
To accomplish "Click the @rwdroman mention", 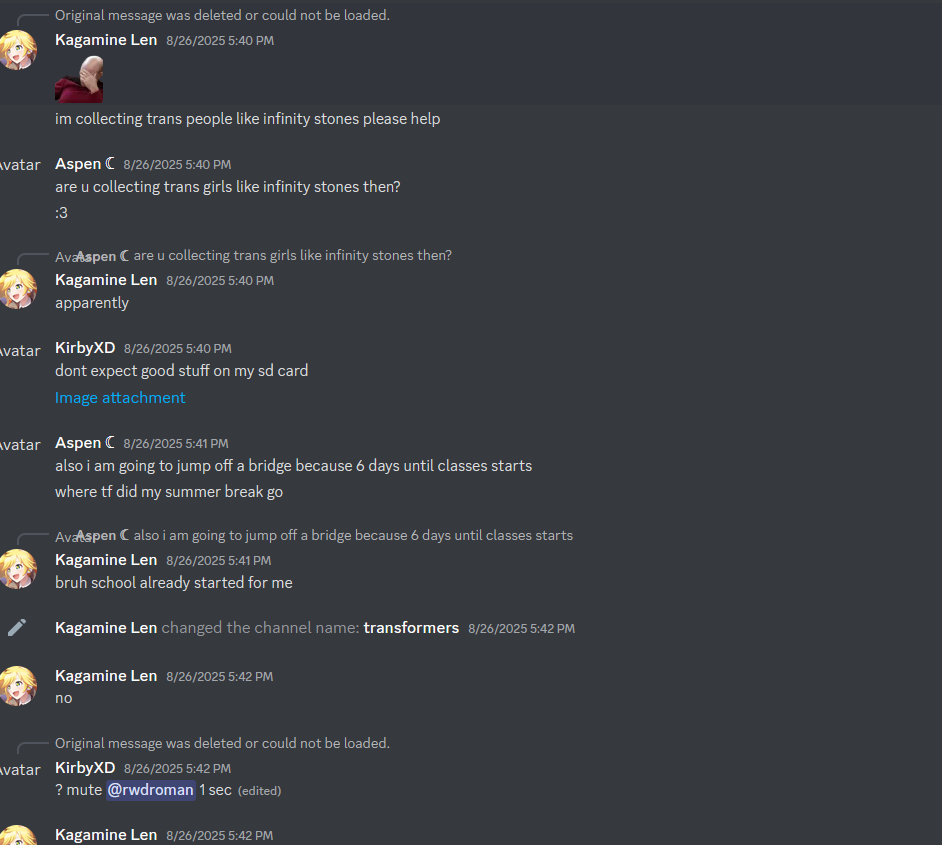I will [x=151, y=790].
